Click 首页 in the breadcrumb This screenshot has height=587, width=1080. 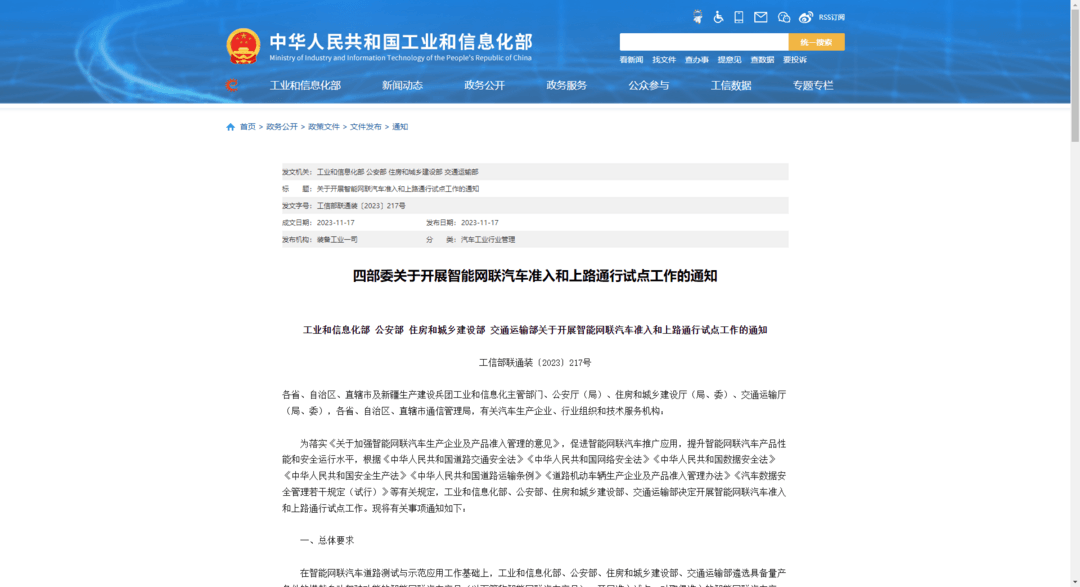click(x=247, y=127)
